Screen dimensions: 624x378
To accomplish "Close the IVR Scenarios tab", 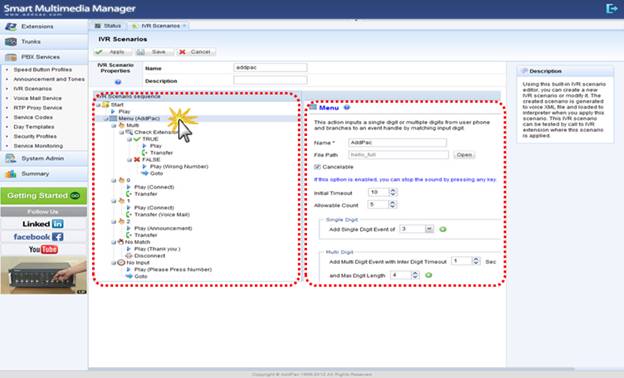I will (x=185, y=26).
